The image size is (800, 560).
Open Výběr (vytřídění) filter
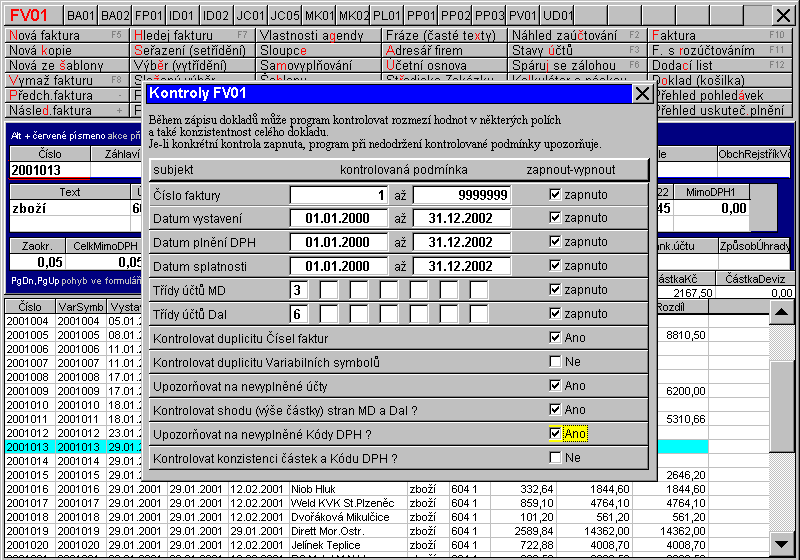(192, 65)
